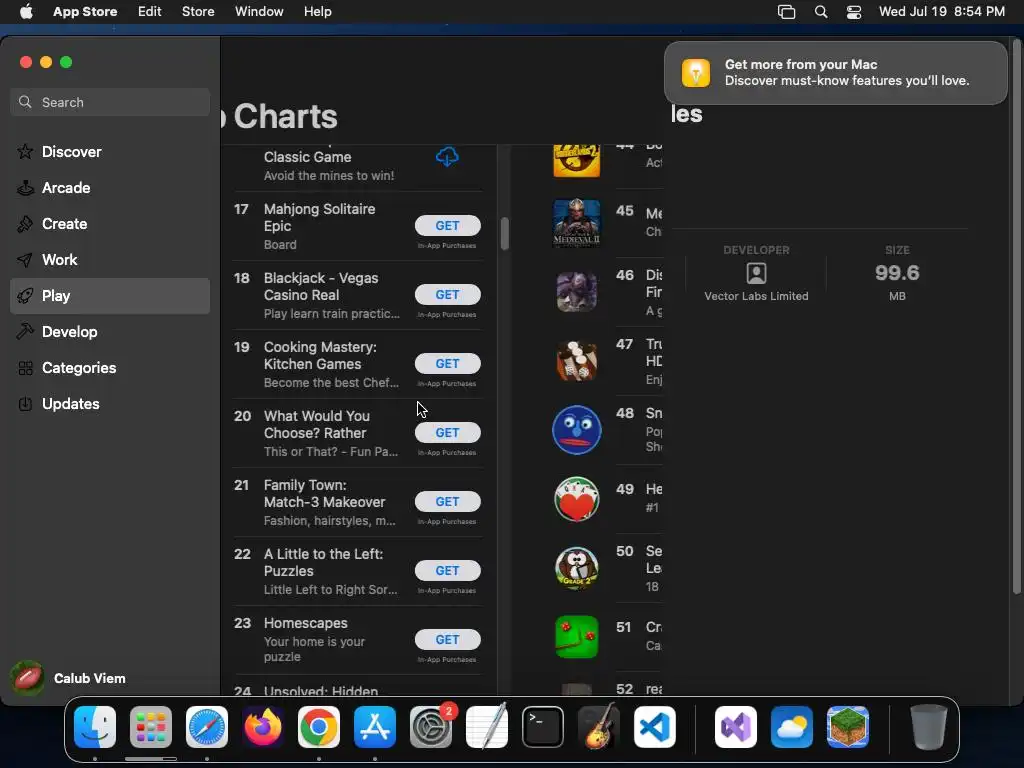The image size is (1024, 768).
Task: Click the Homescapes title text
Action: click(306, 623)
